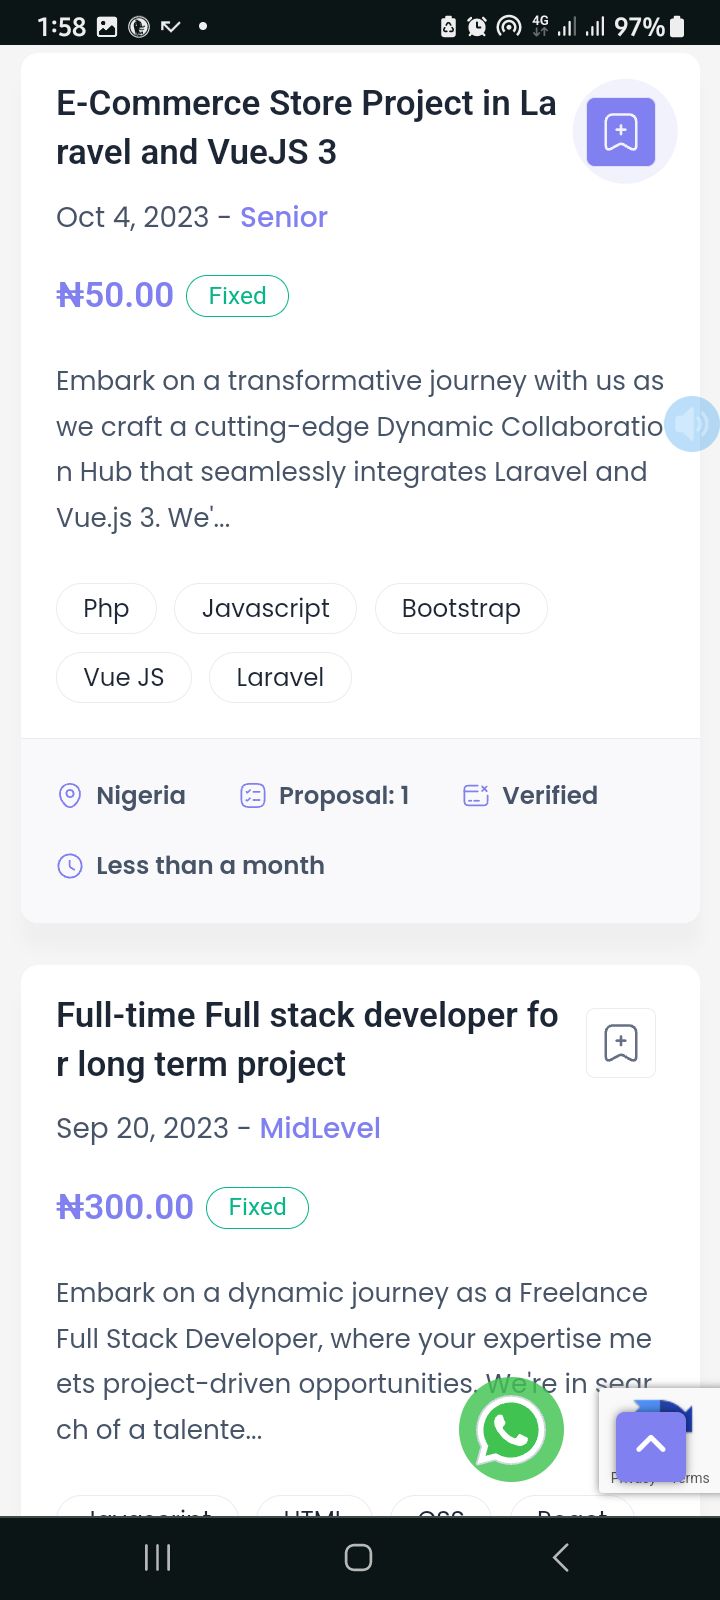
Task: Click the Senior experience level link
Action: point(284,217)
